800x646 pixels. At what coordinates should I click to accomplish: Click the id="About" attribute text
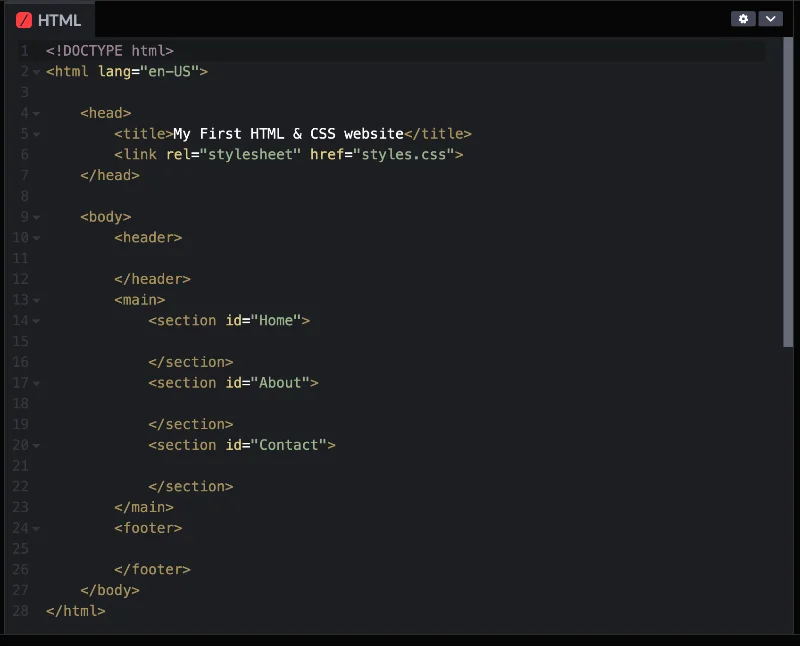coord(268,383)
